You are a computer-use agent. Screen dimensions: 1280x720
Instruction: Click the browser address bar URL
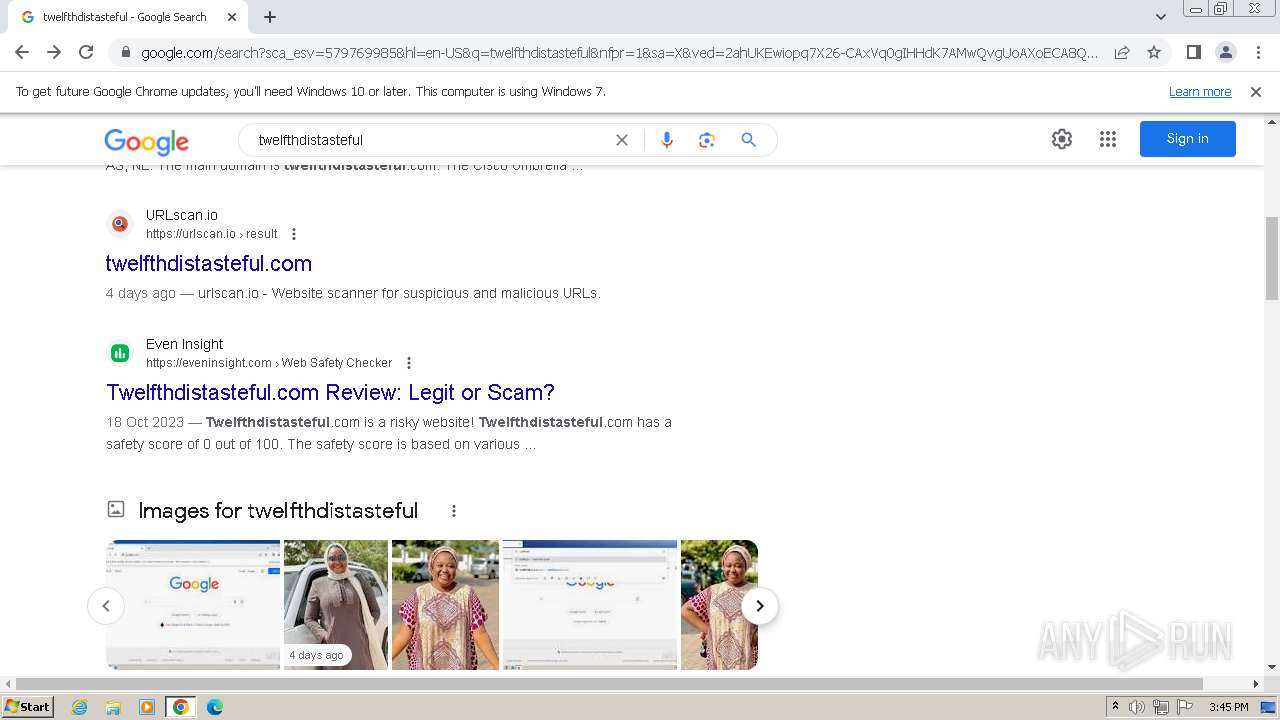(x=619, y=52)
